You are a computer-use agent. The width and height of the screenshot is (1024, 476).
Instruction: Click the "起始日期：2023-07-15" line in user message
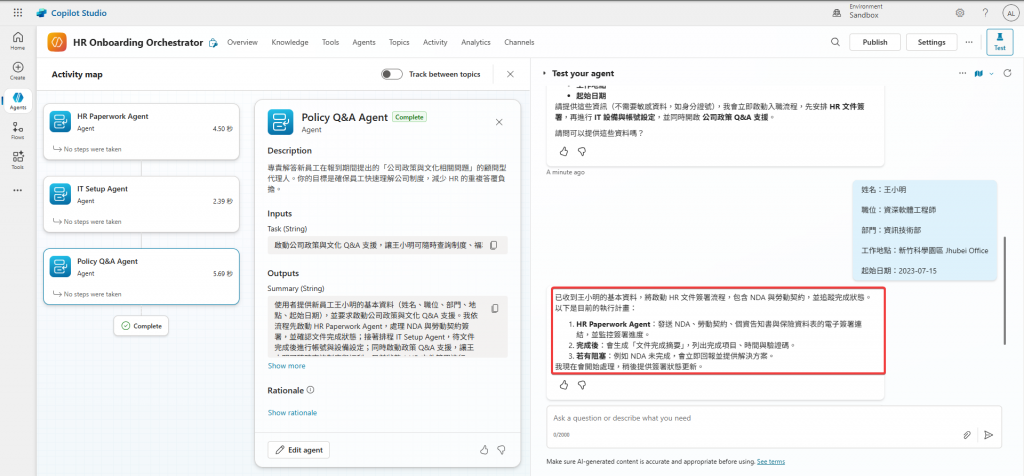[899, 270]
